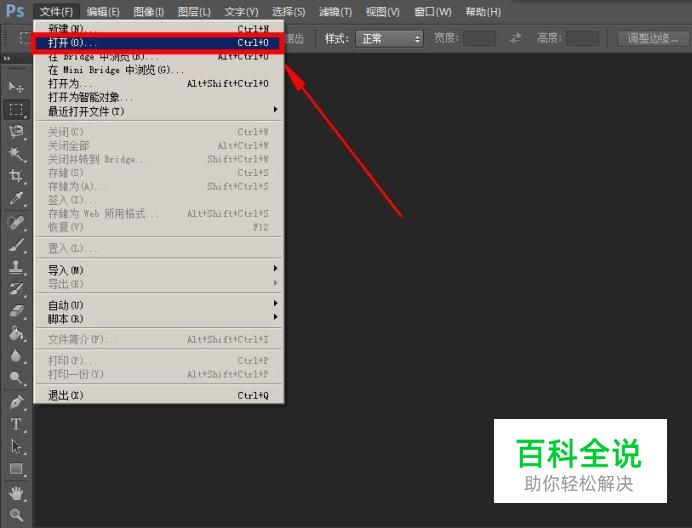Select the Dodge tool
The width and height of the screenshot is (692, 528).
[x=16, y=377]
